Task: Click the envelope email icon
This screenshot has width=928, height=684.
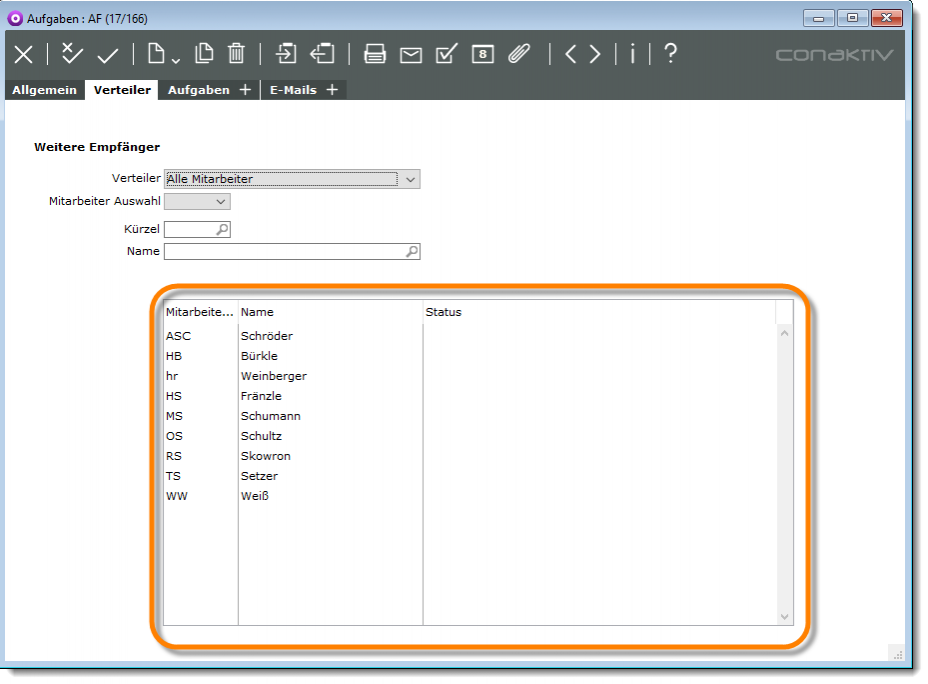Action: coord(411,55)
